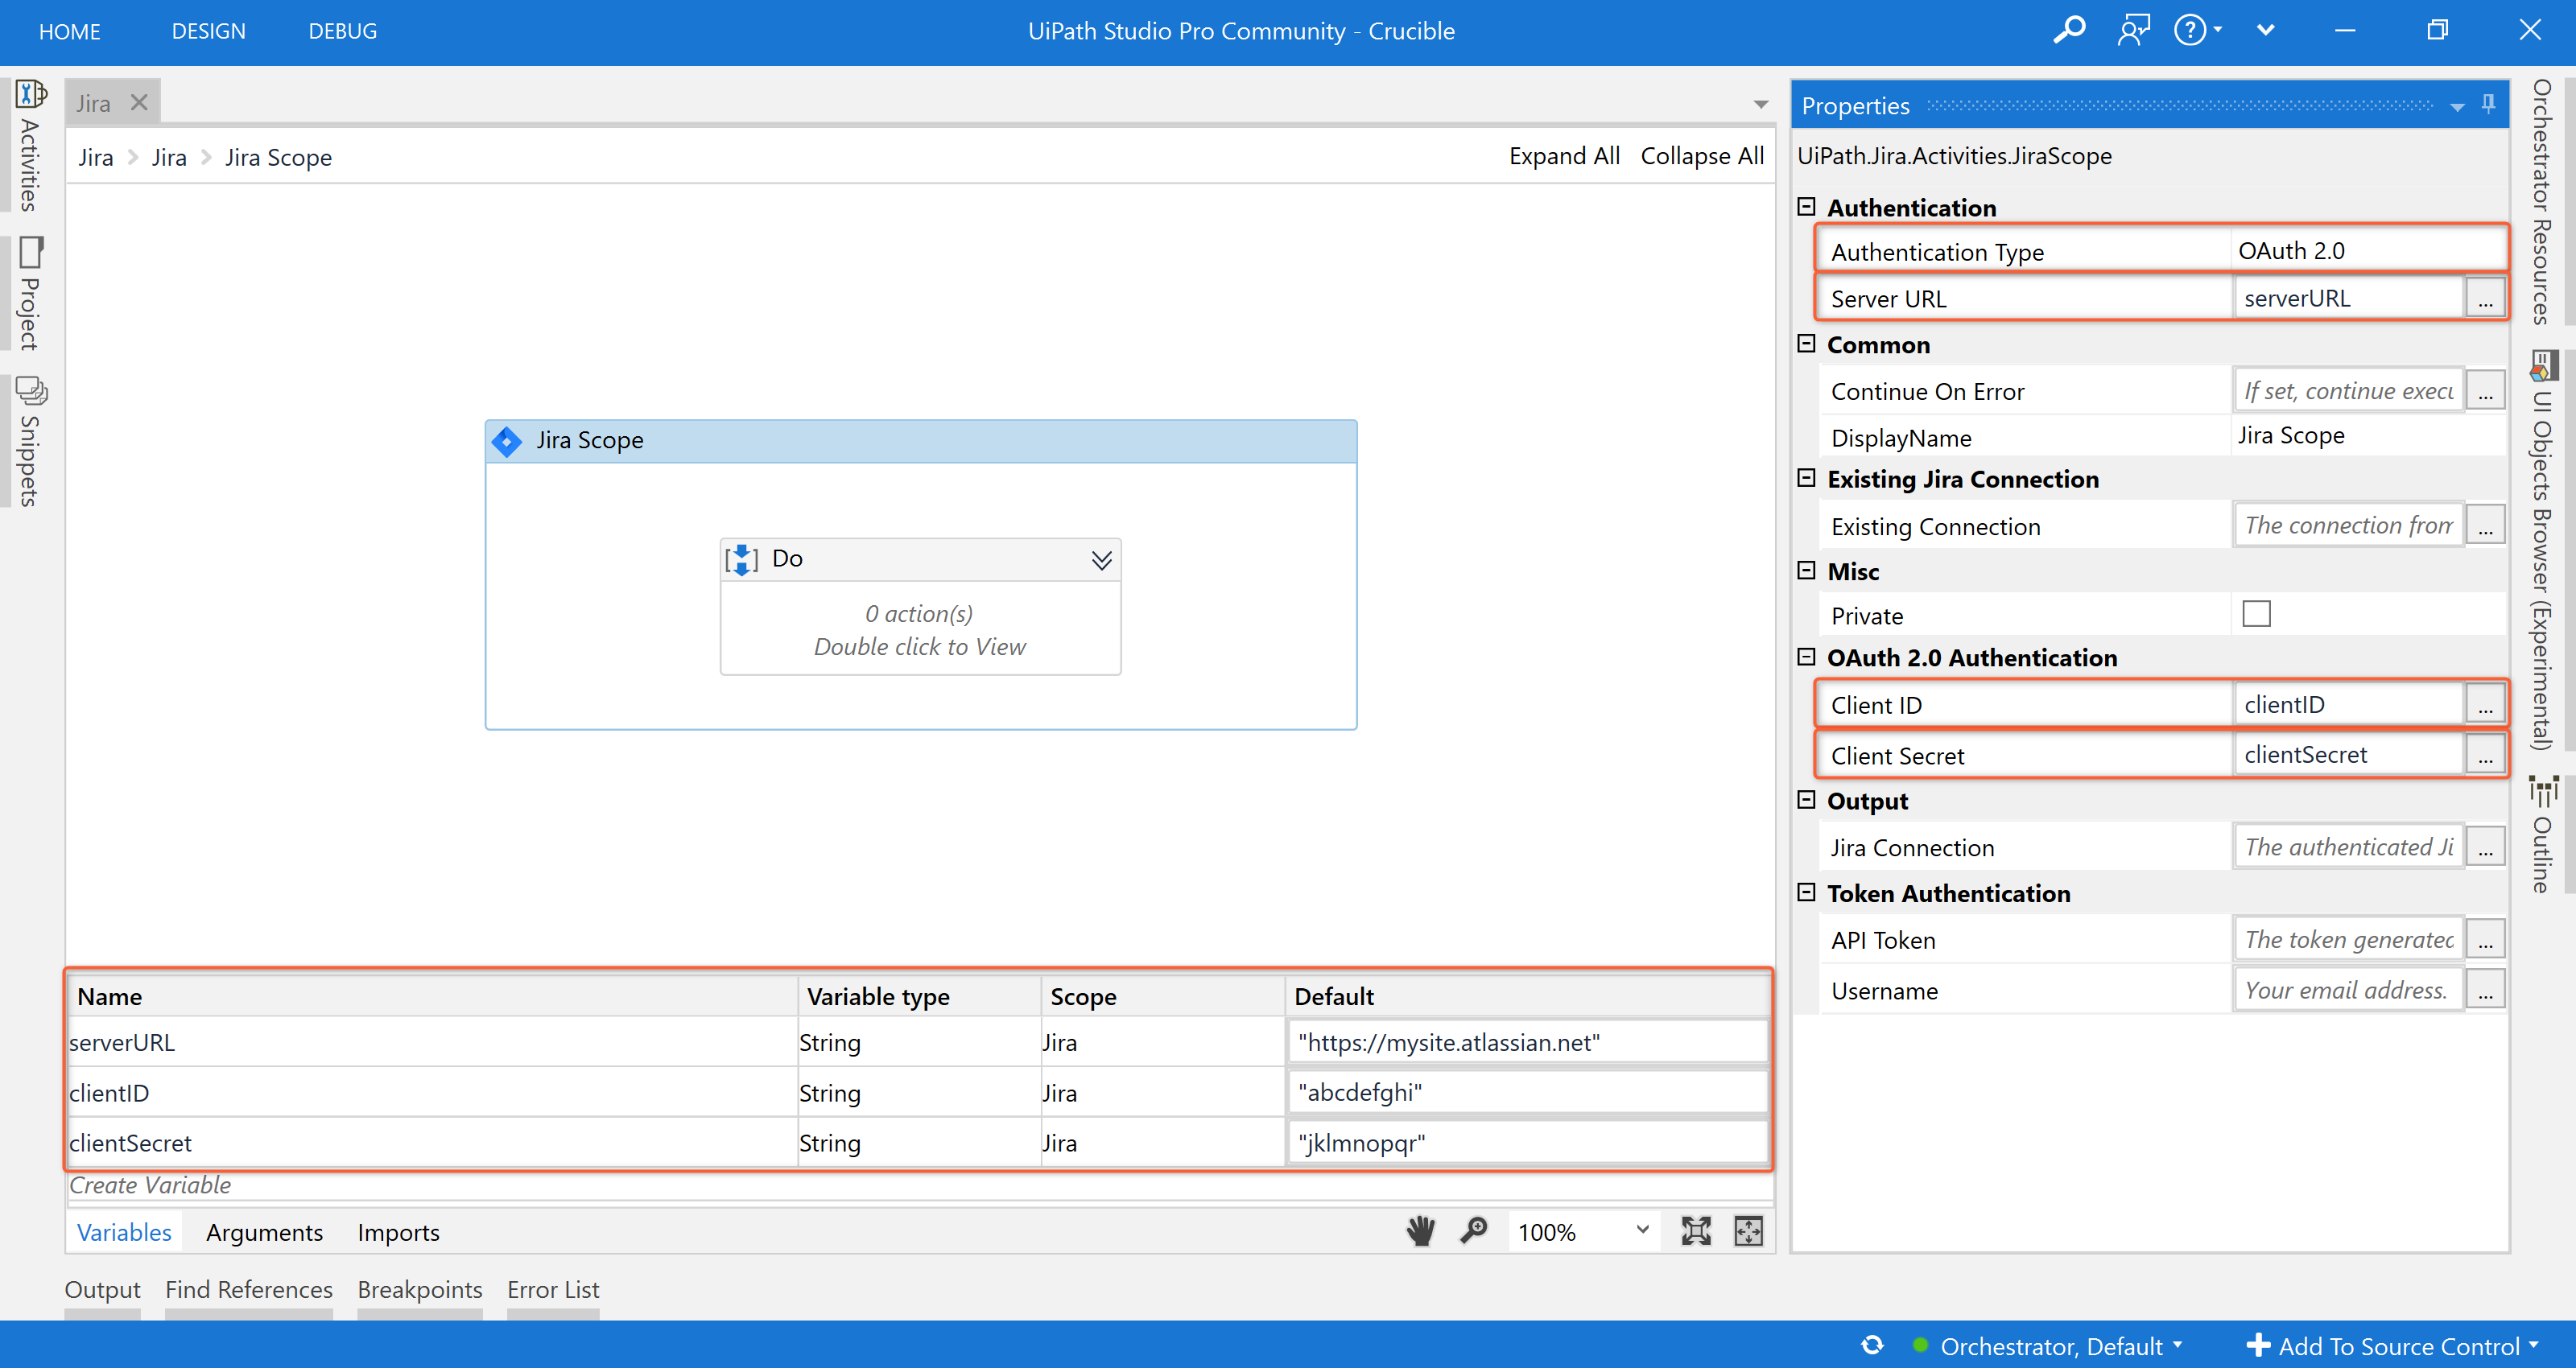
Task: Activate the pan hand tool
Action: 1420,1231
